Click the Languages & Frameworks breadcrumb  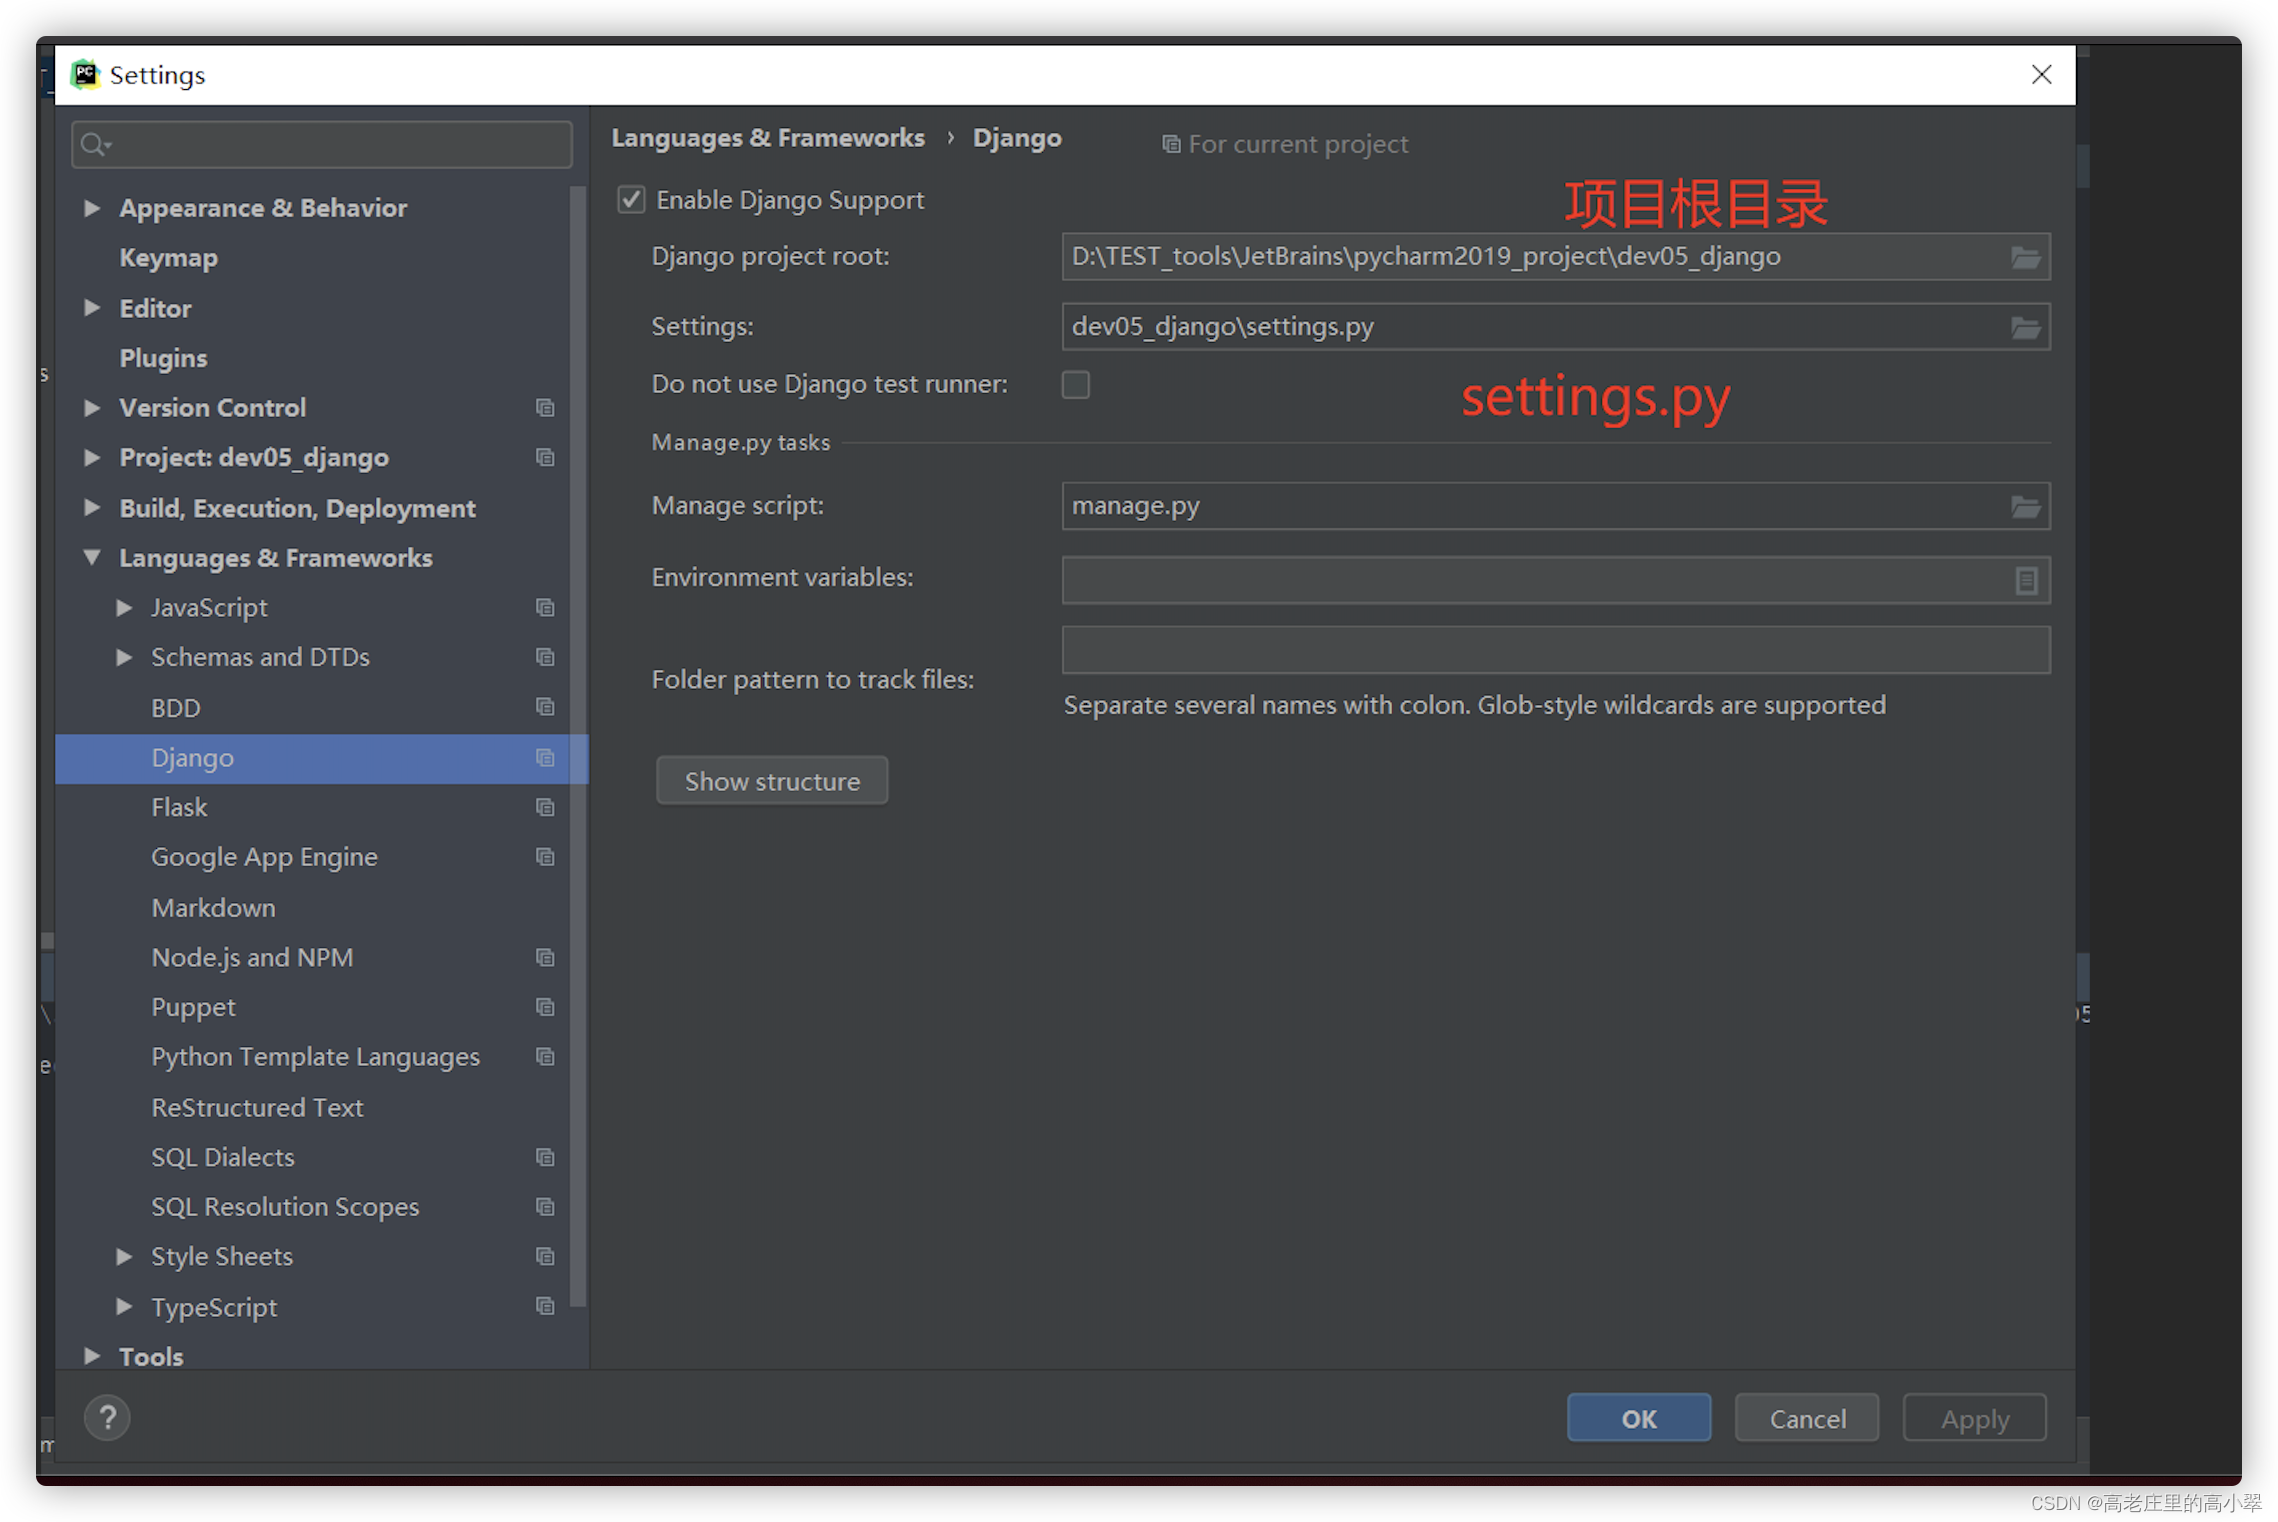[x=768, y=138]
